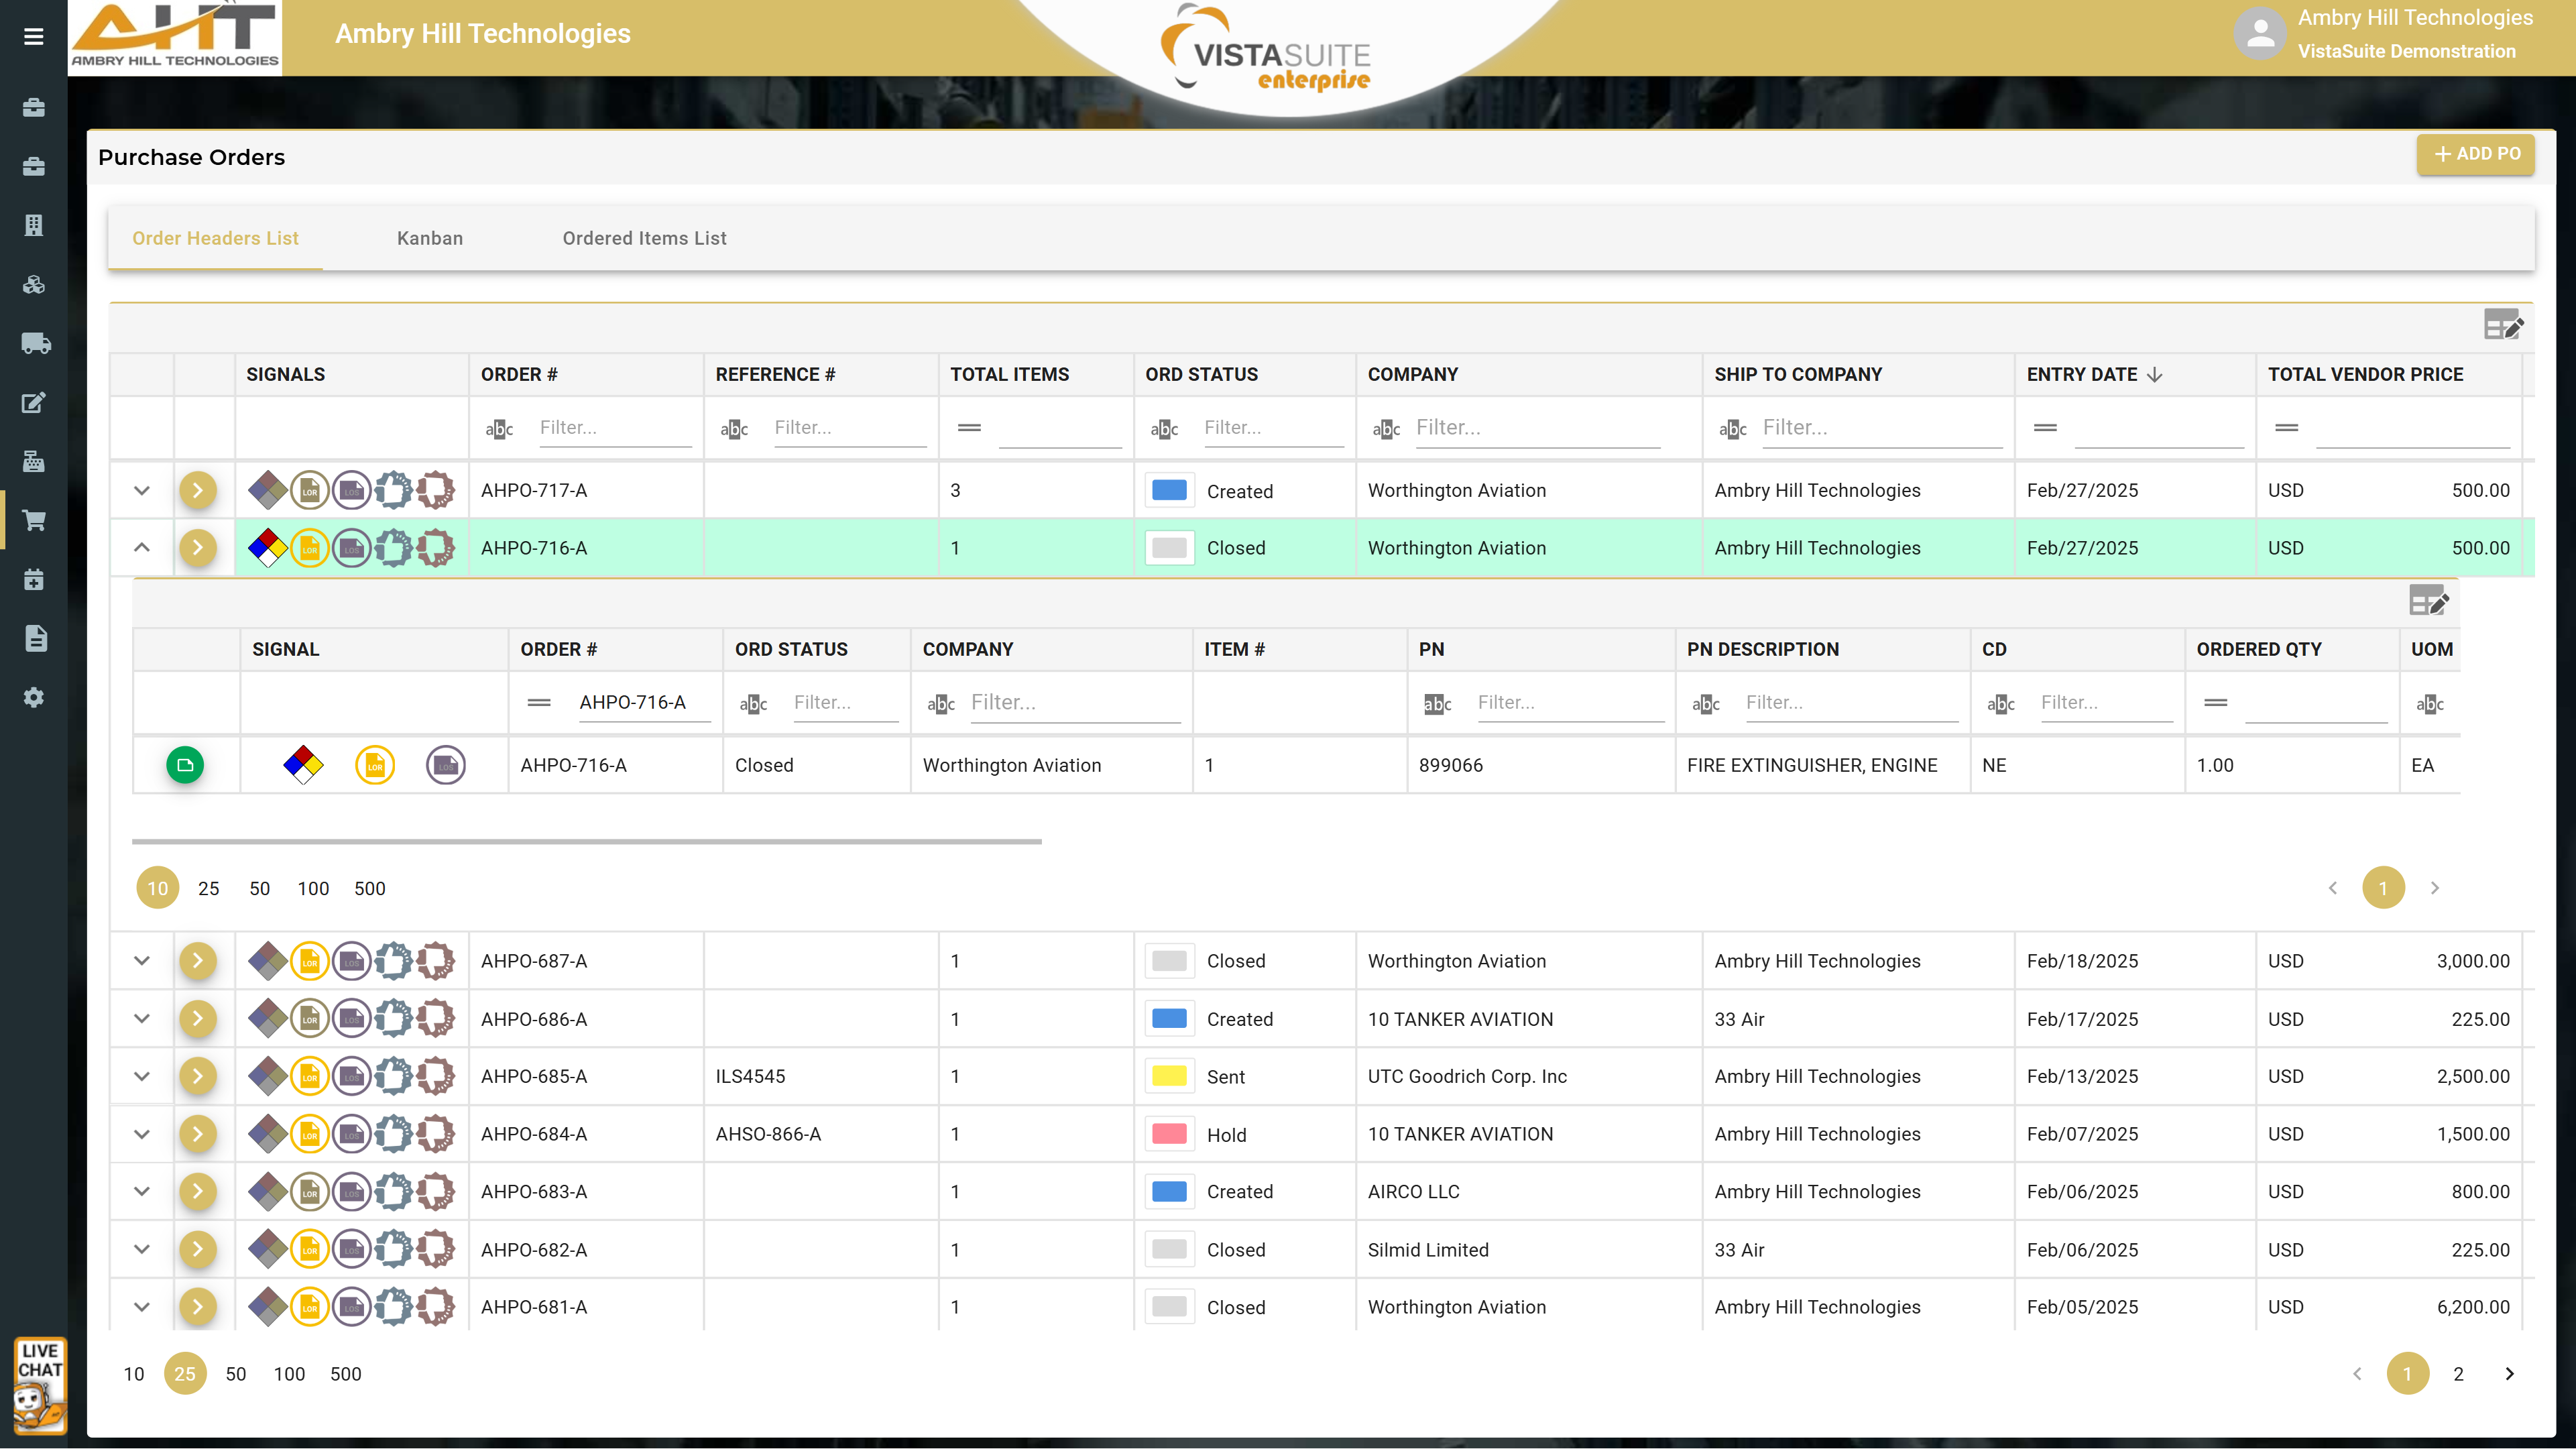This screenshot has width=2576, height=1449.
Task: Click the truck shipping sidebar icon
Action: (x=35, y=344)
